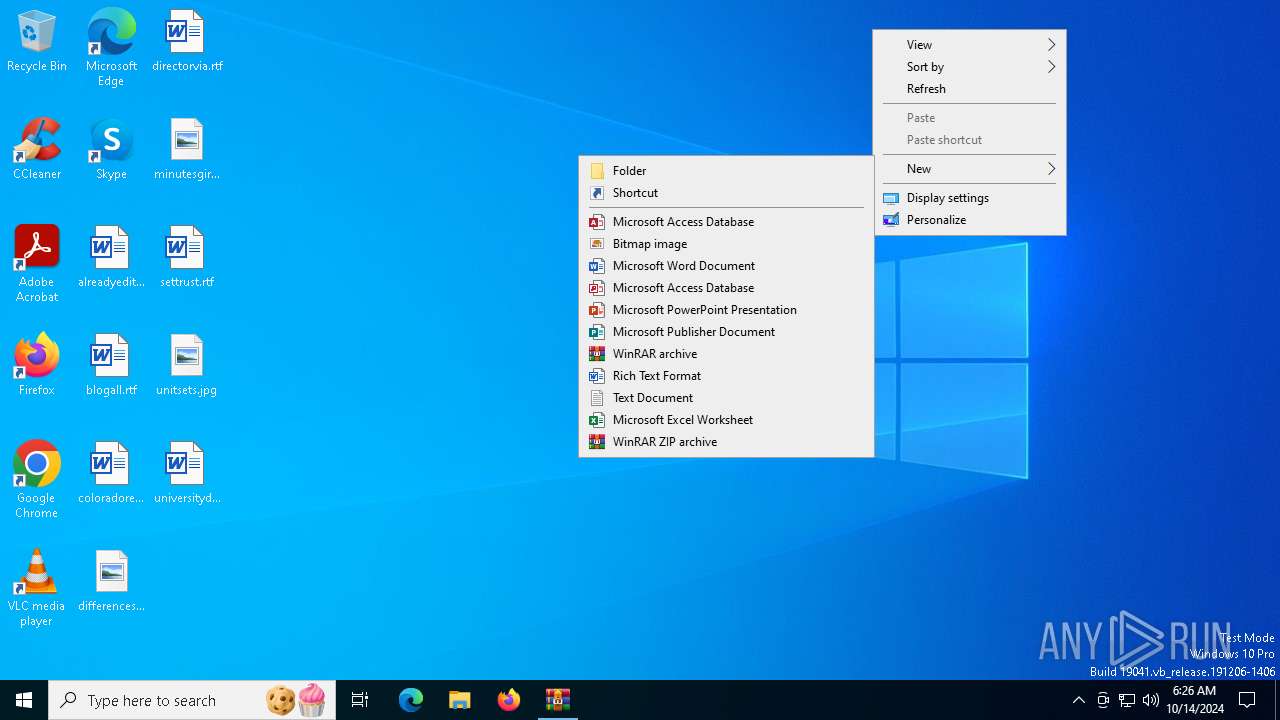Select the Recycle Bin desktop icon
The height and width of the screenshot is (720, 1280).
[x=37, y=42]
